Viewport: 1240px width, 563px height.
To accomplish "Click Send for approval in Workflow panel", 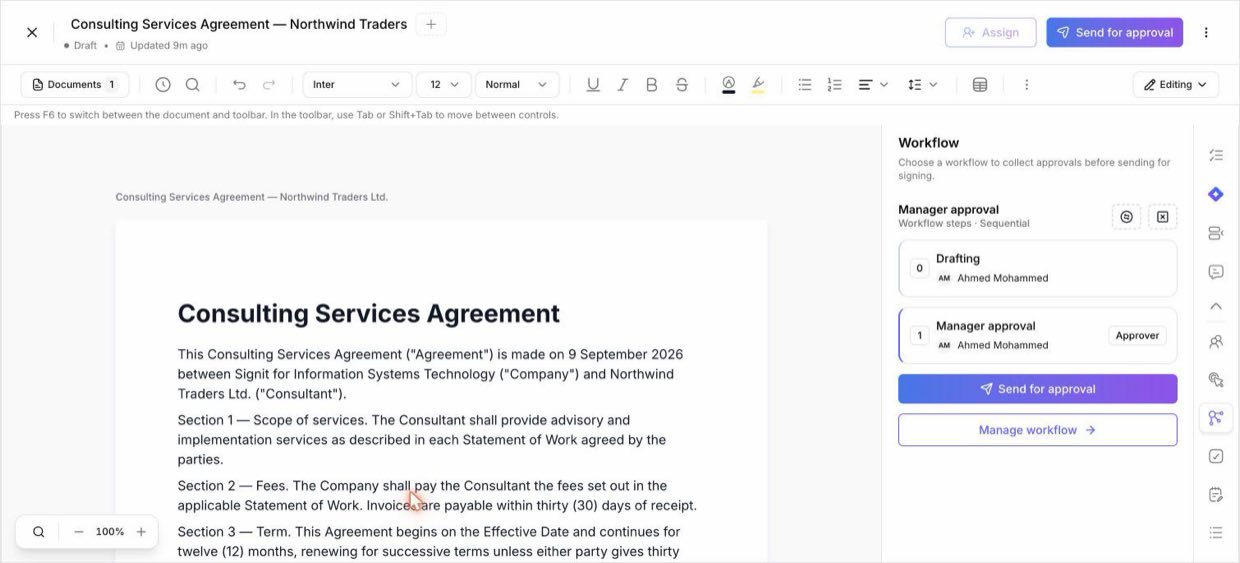I will tap(1038, 389).
